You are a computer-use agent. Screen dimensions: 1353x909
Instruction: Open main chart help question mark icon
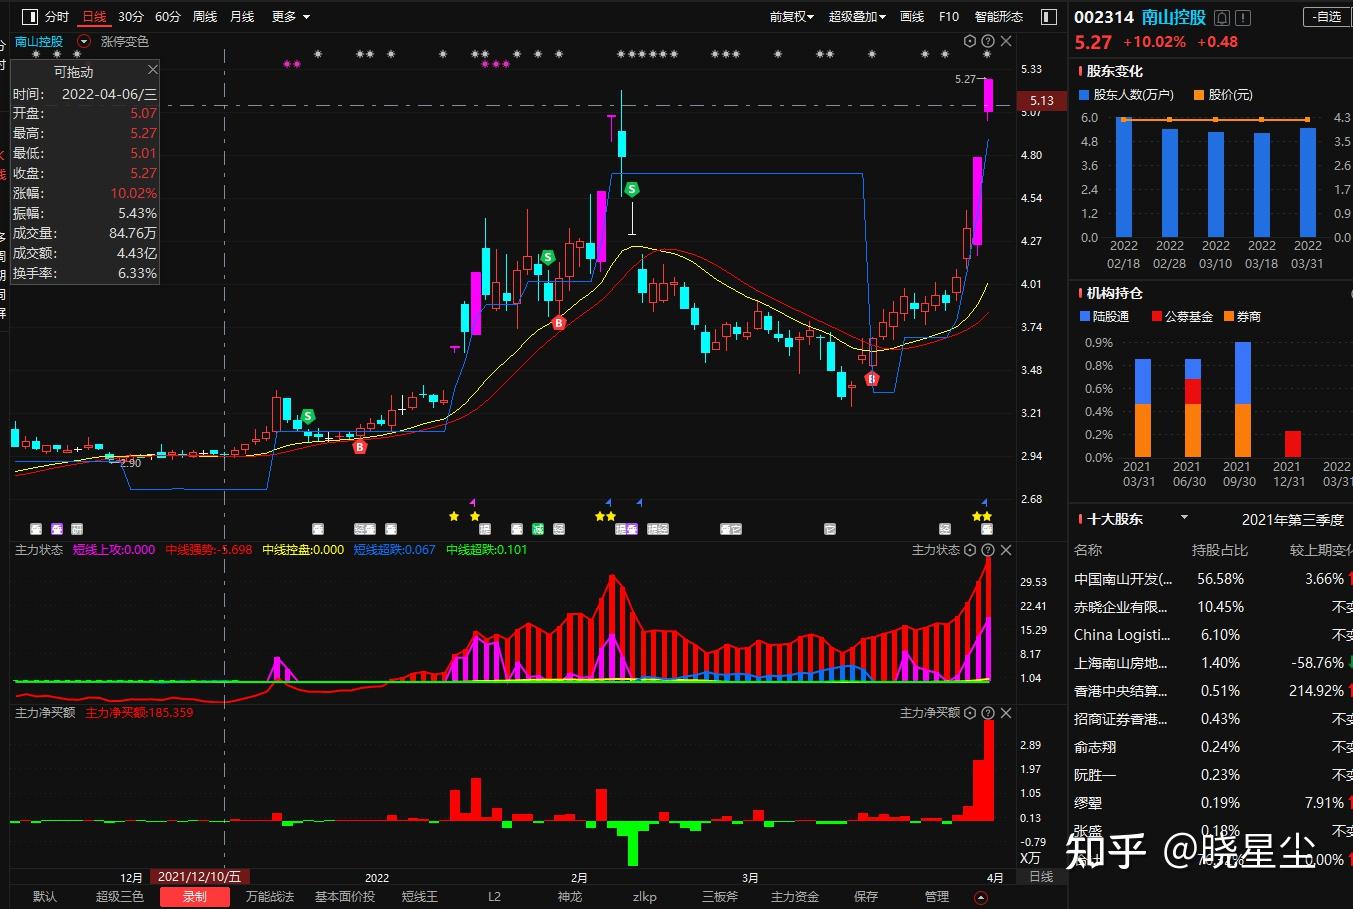point(988,41)
